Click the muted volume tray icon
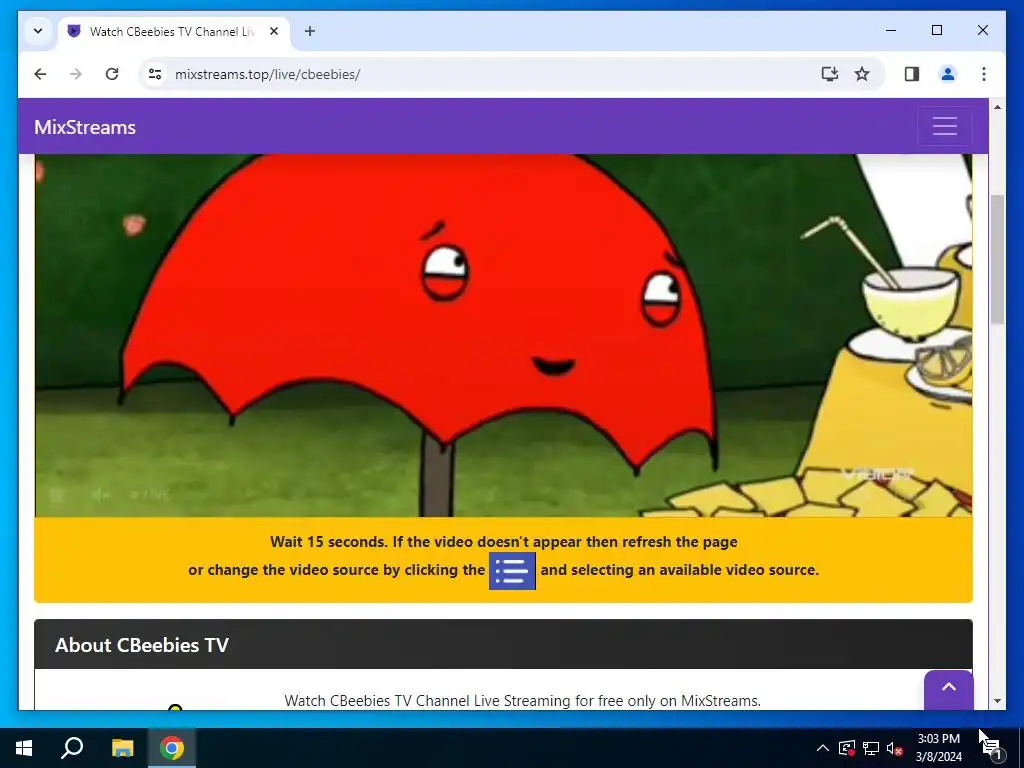The image size is (1024, 768). click(895, 748)
